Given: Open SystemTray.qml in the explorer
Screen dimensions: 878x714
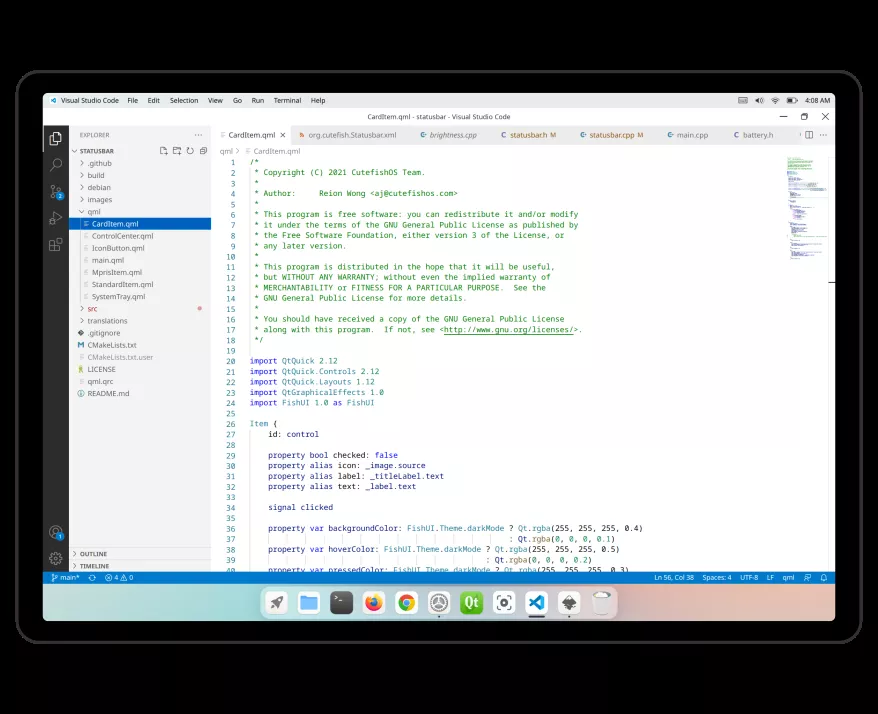Looking at the screenshot, I should pos(140,297).
